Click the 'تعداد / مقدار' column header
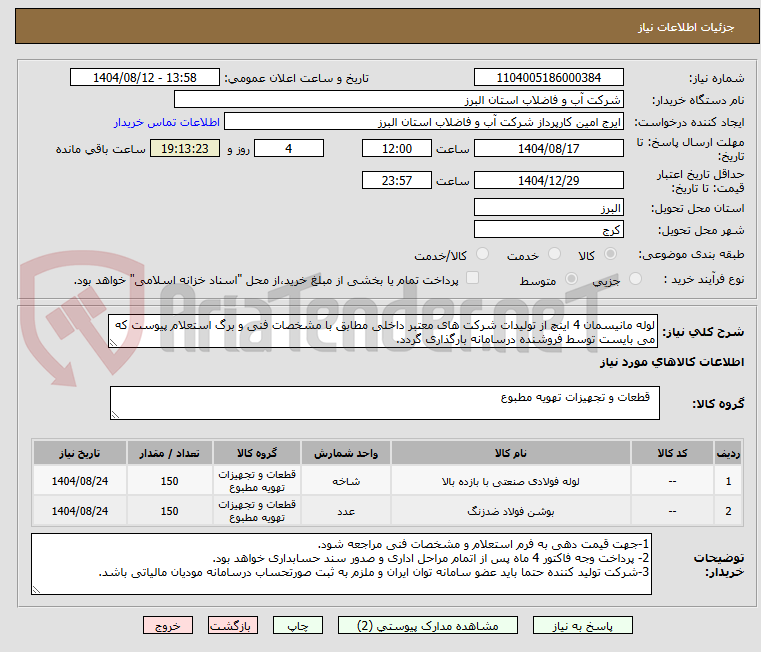Image resolution: width=761 pixels, height=652 pixels. 169,453
